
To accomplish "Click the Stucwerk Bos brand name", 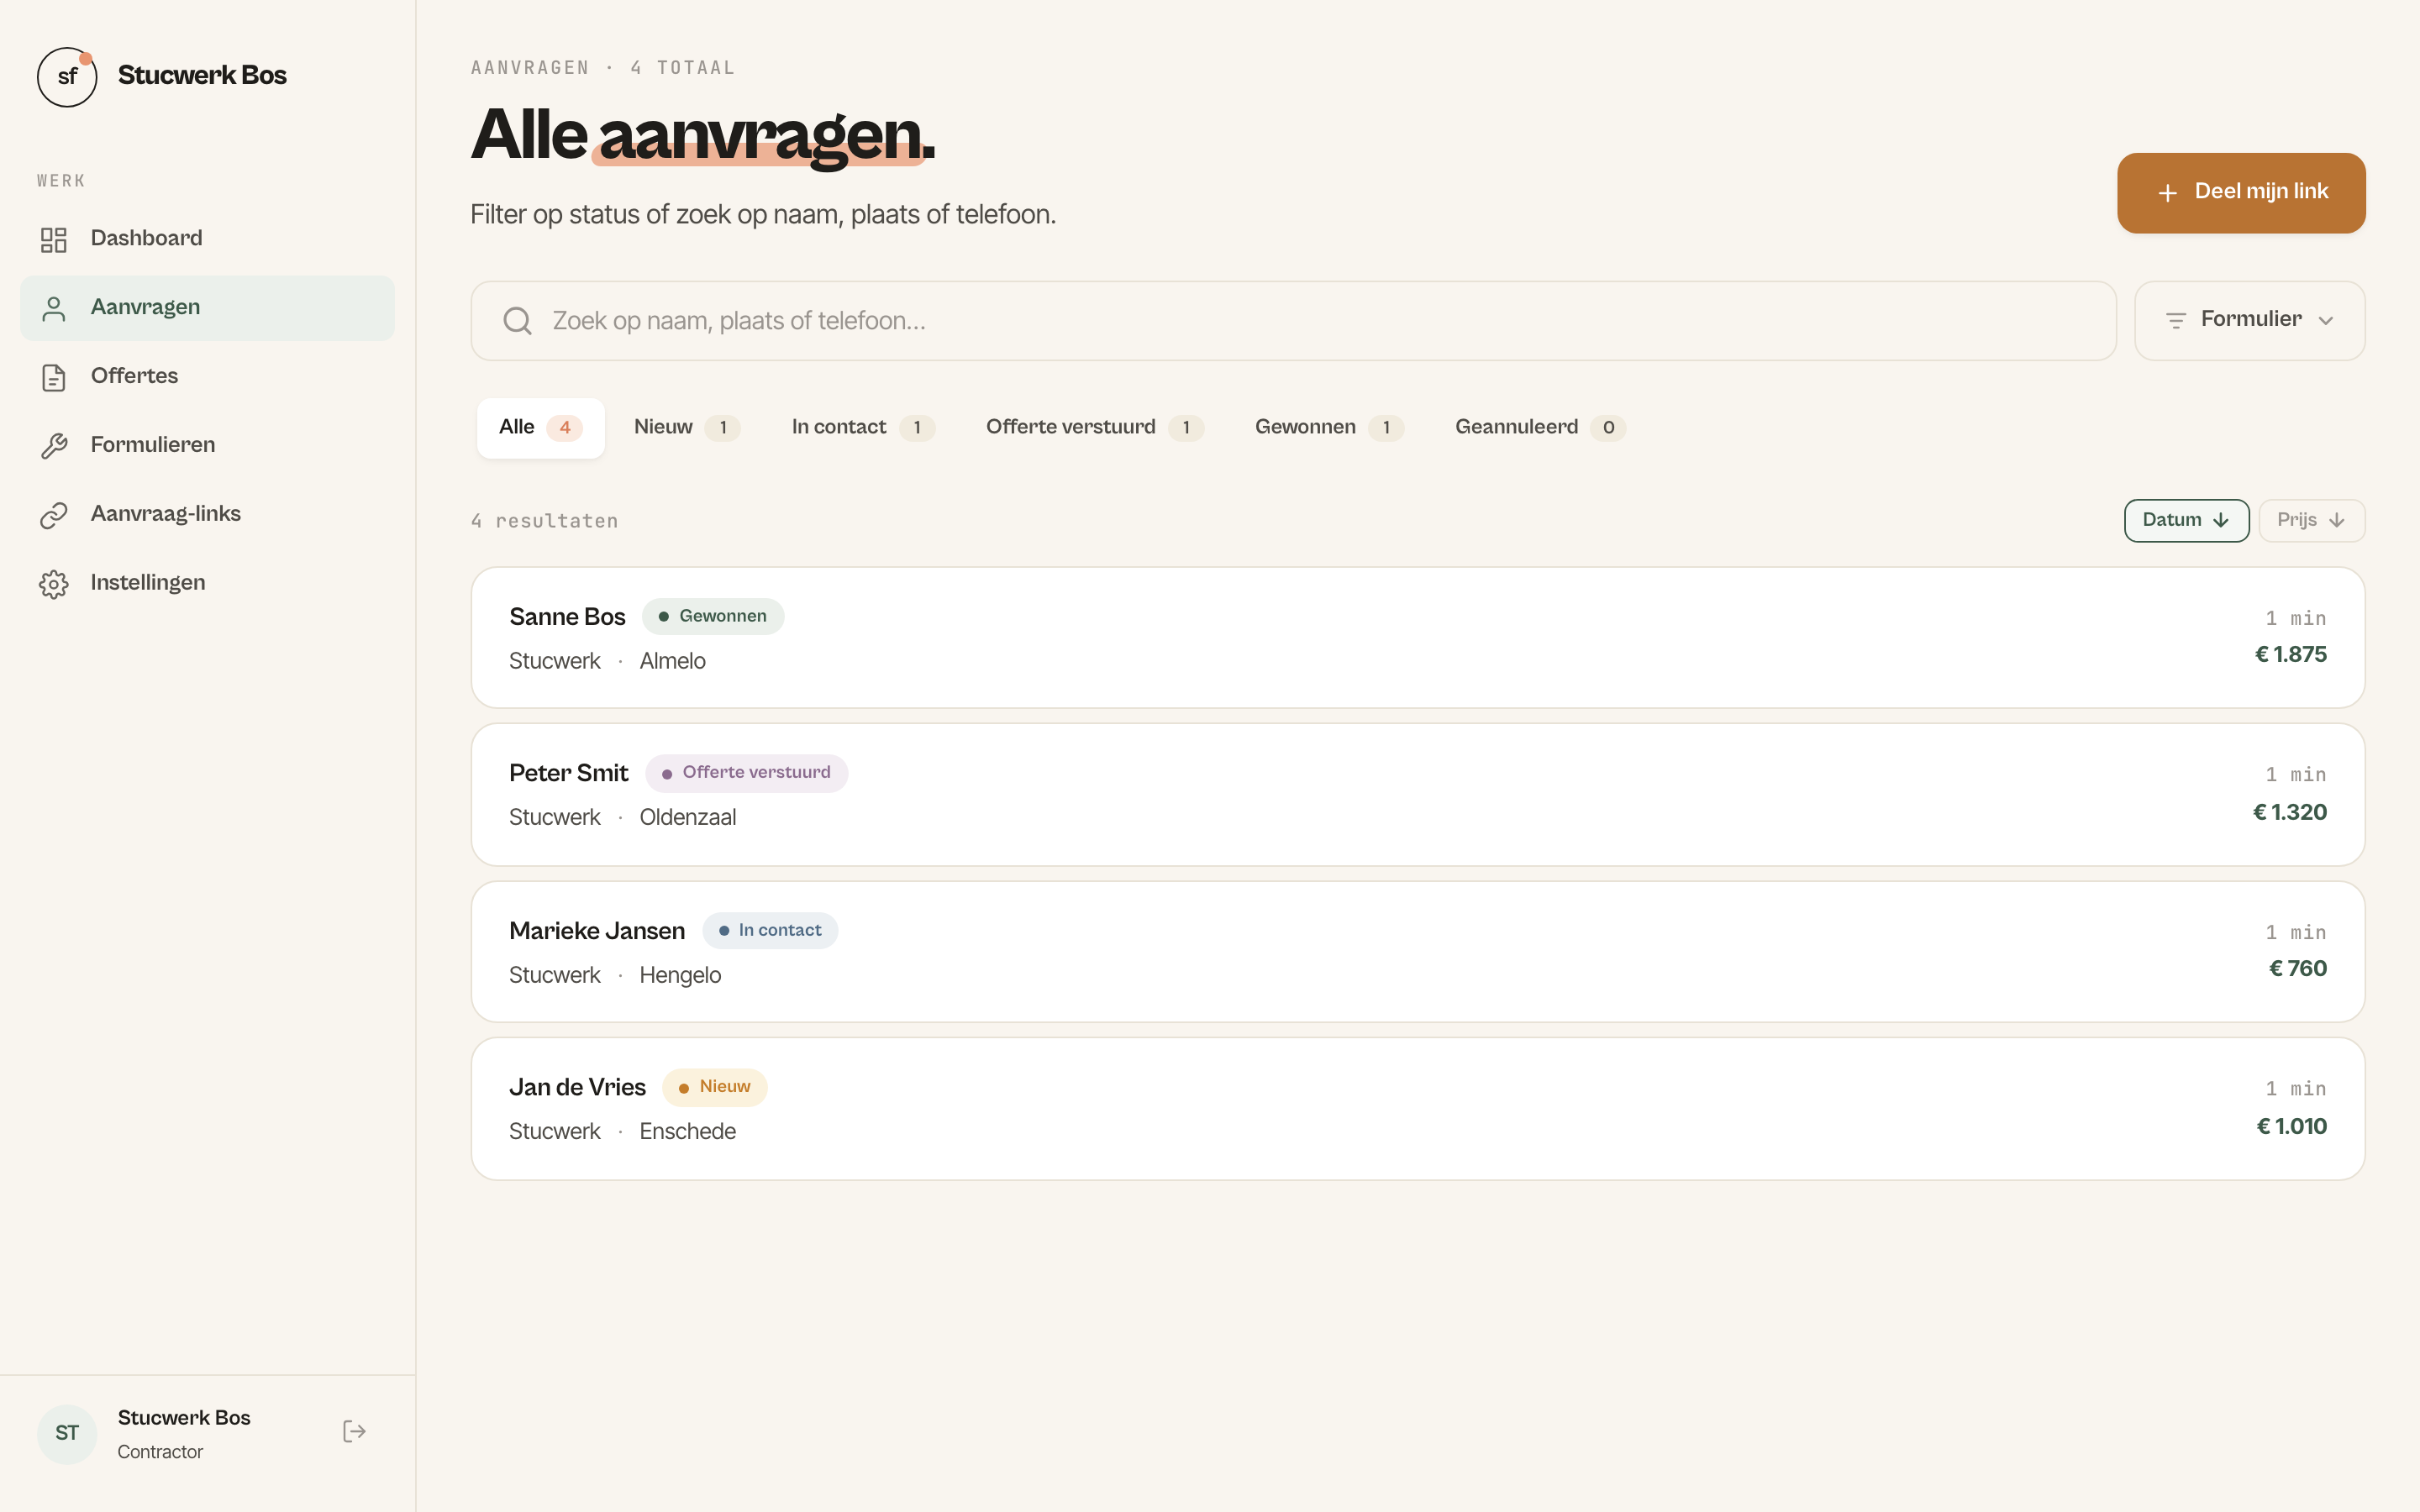I will click(202, 76).
